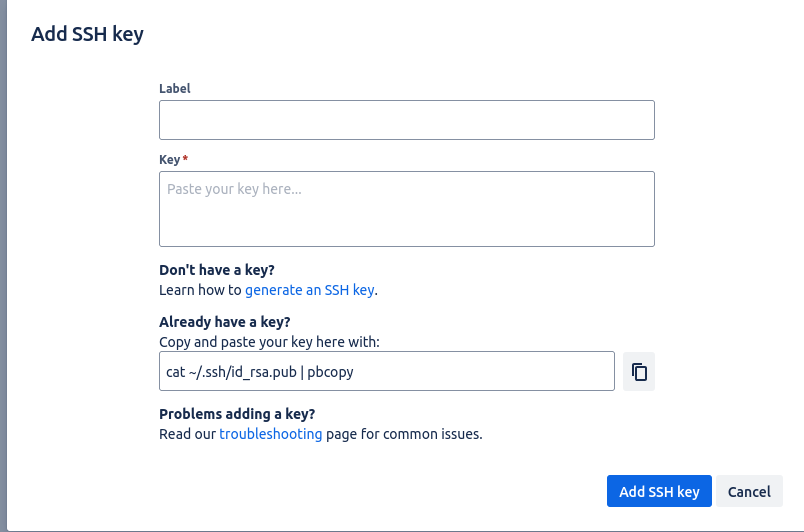Click the red required asterisk next to Key
The width and height of the screenshot is (804, 532).
(x=185, y=158)
